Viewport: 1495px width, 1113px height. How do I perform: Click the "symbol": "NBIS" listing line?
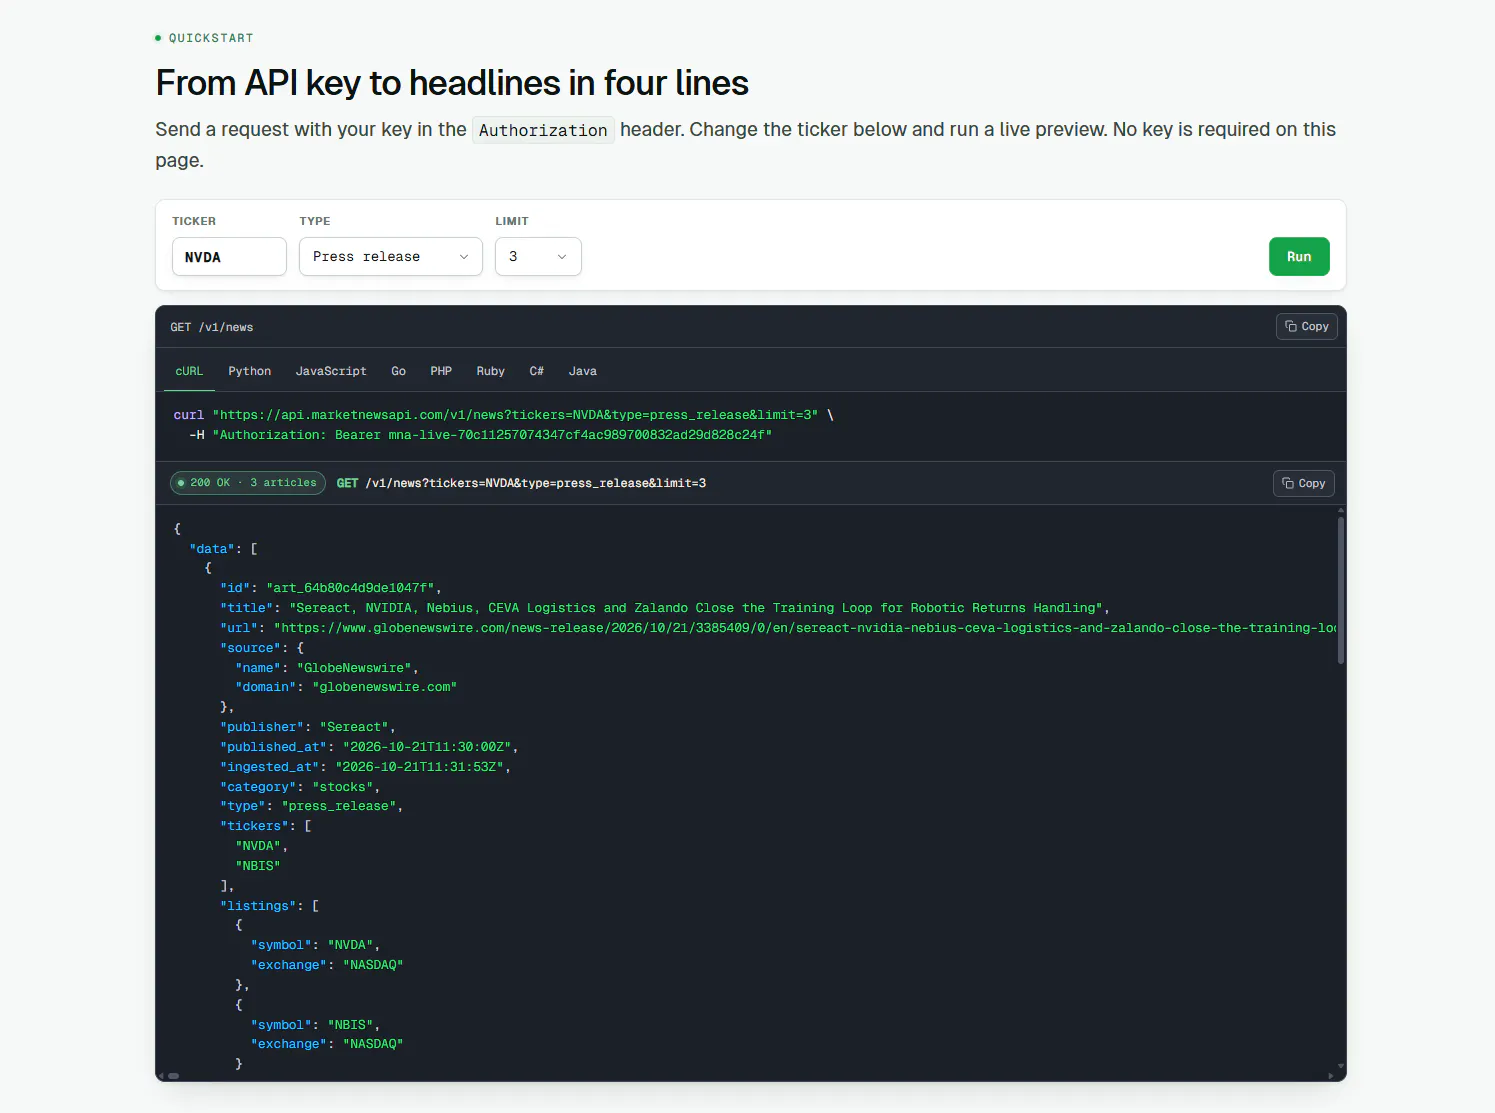[316, 1025]
